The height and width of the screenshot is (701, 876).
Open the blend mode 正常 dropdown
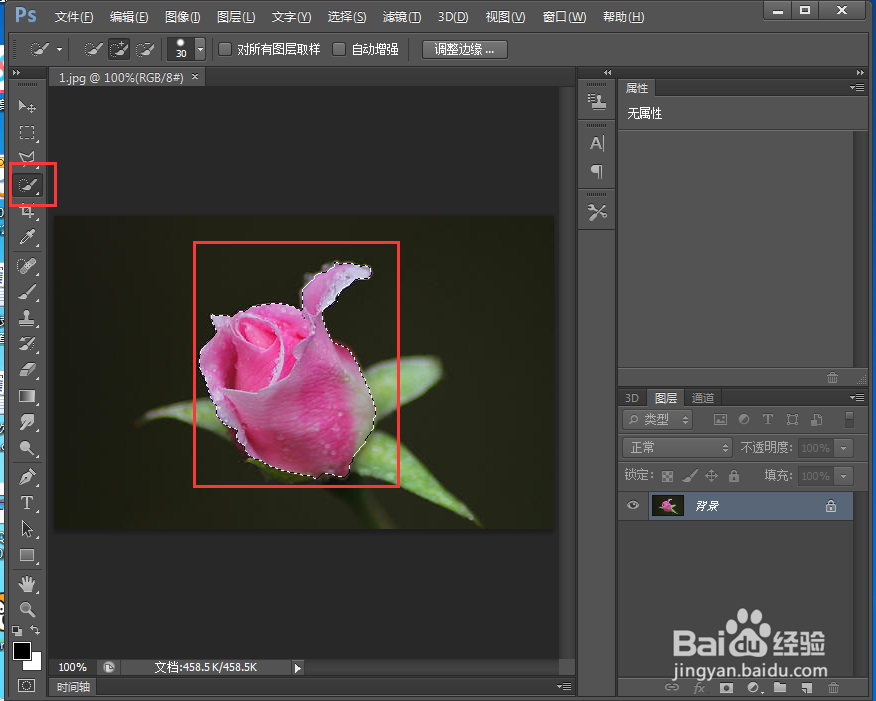pyautogui.click(x=677, y=448)
